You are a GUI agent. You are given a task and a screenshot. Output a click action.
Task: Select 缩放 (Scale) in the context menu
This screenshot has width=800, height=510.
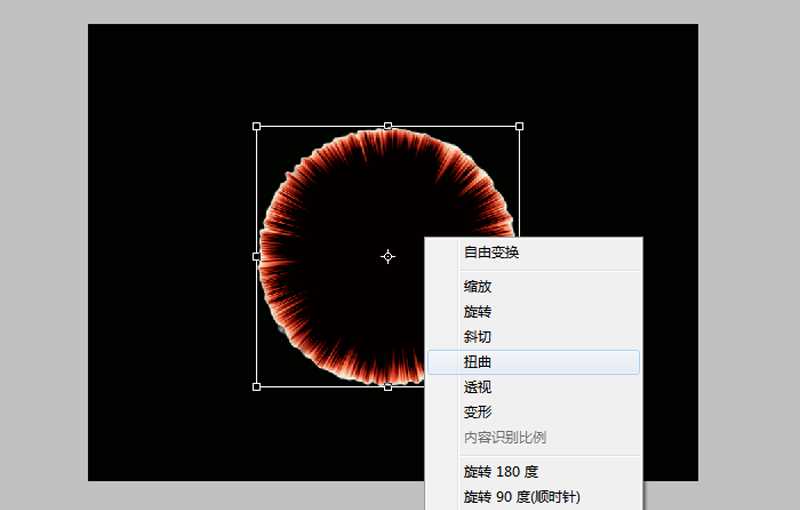click(x=478, y=287)
